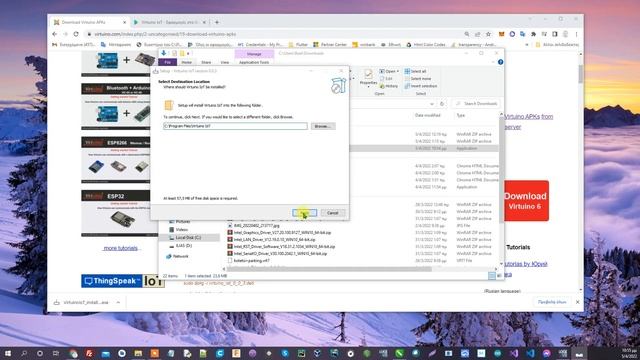Click more tutorials link on page
Image resolution: width=640 pixels, height=360 pixels.
point(121,248)
